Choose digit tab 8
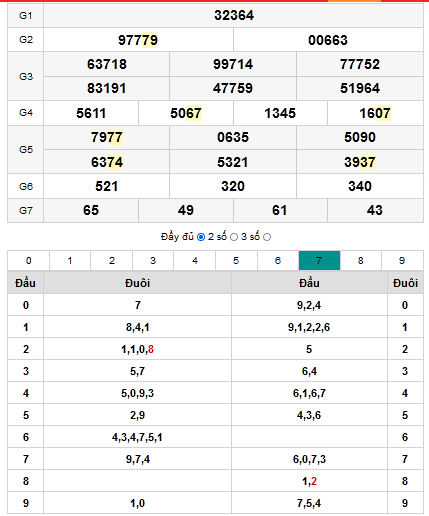Screen dimensions: 429x516 click(x=361, y=260)
